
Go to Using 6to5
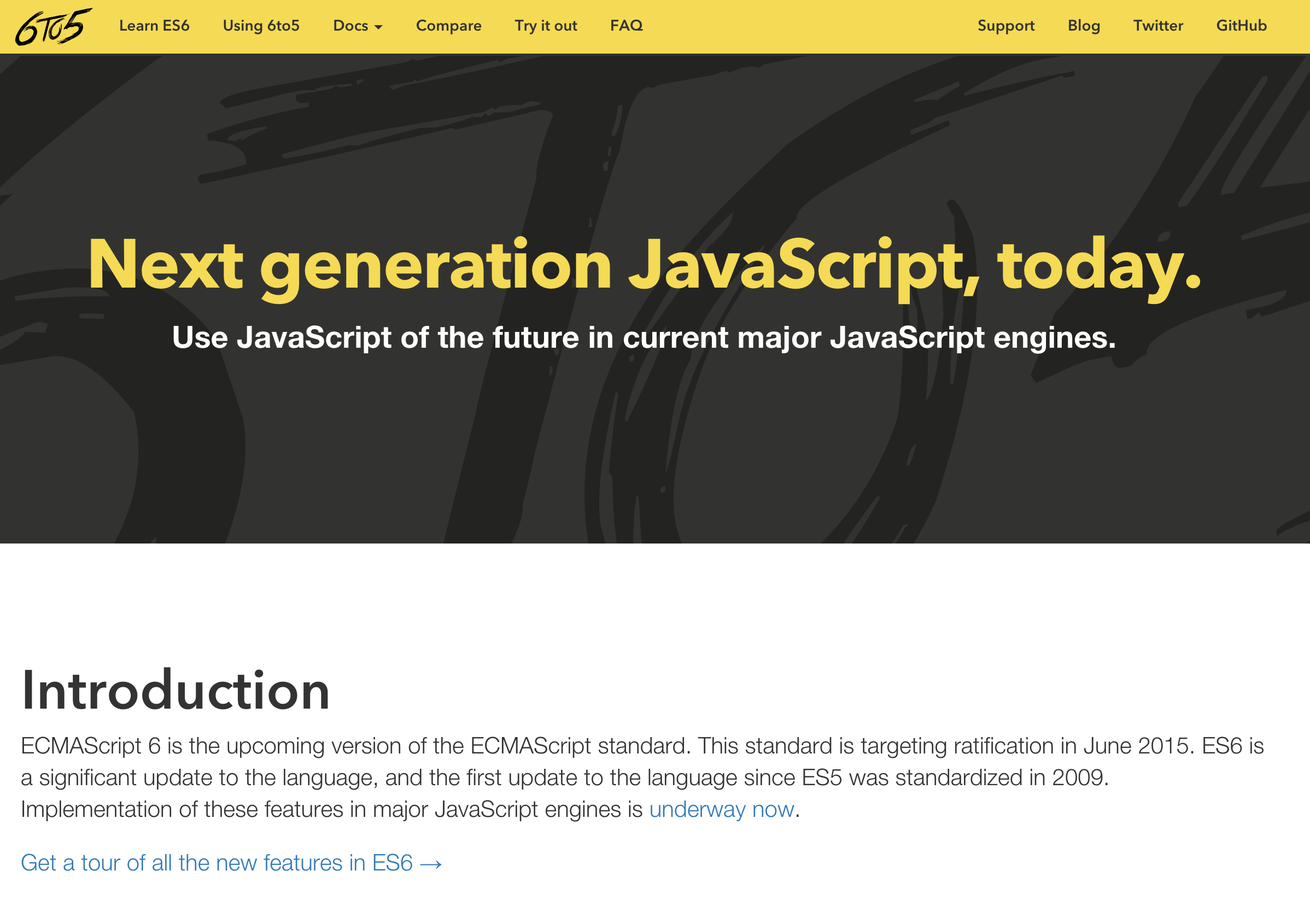261,26
